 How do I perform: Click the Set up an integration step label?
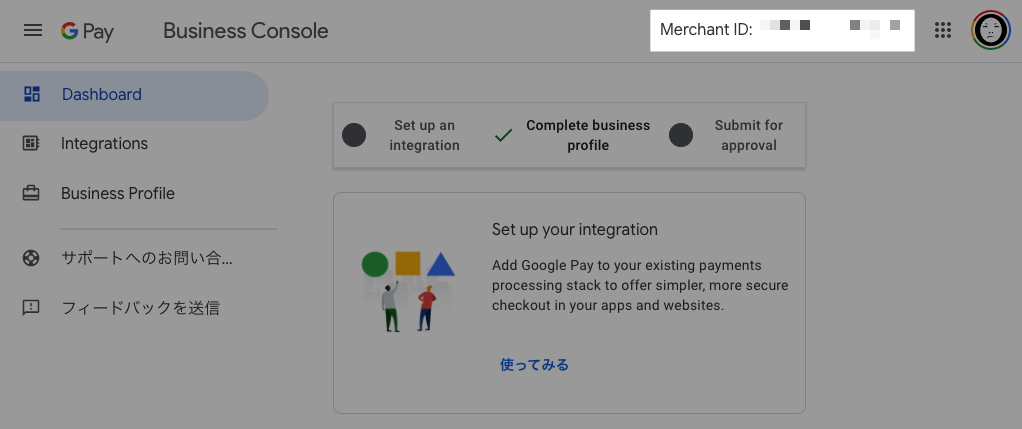point(424,135)
